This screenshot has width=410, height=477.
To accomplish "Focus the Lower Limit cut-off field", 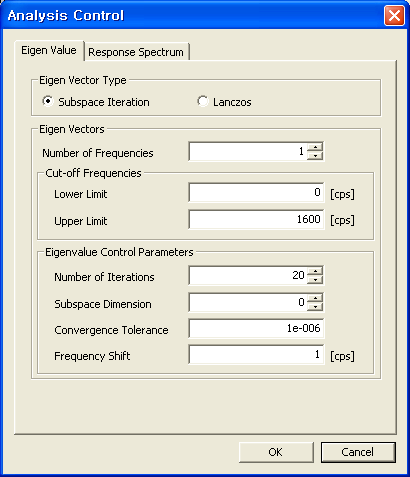I will click(x=256, y=192).
